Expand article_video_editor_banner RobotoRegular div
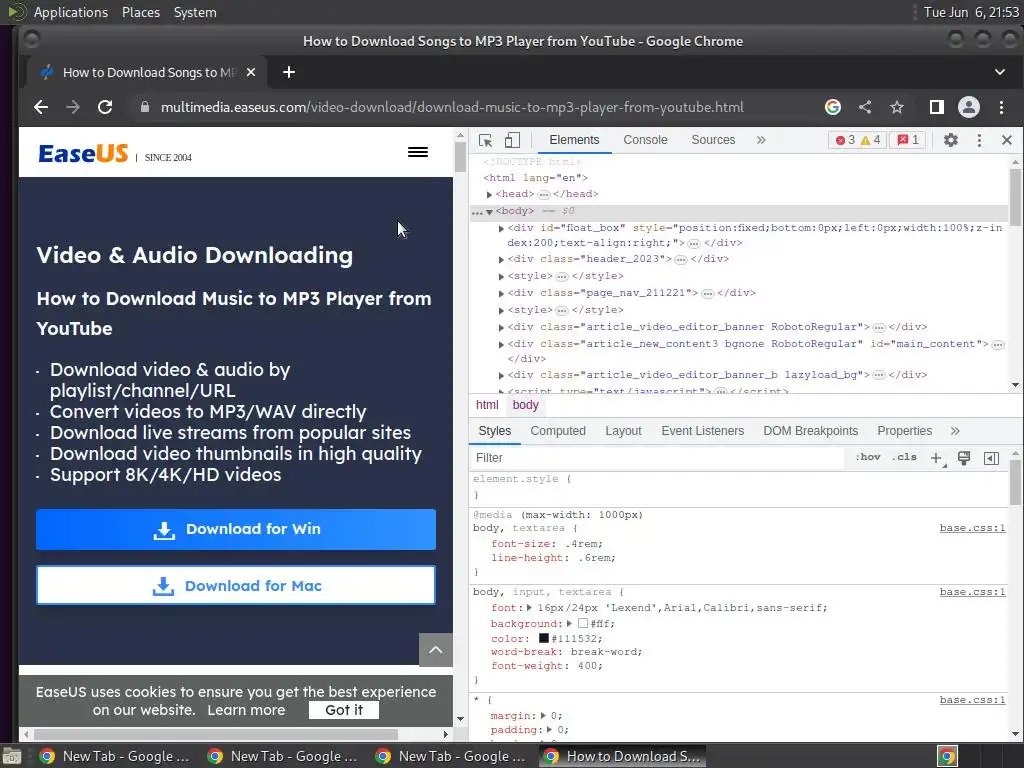The image size is (1024, 768). pos(501,328)
